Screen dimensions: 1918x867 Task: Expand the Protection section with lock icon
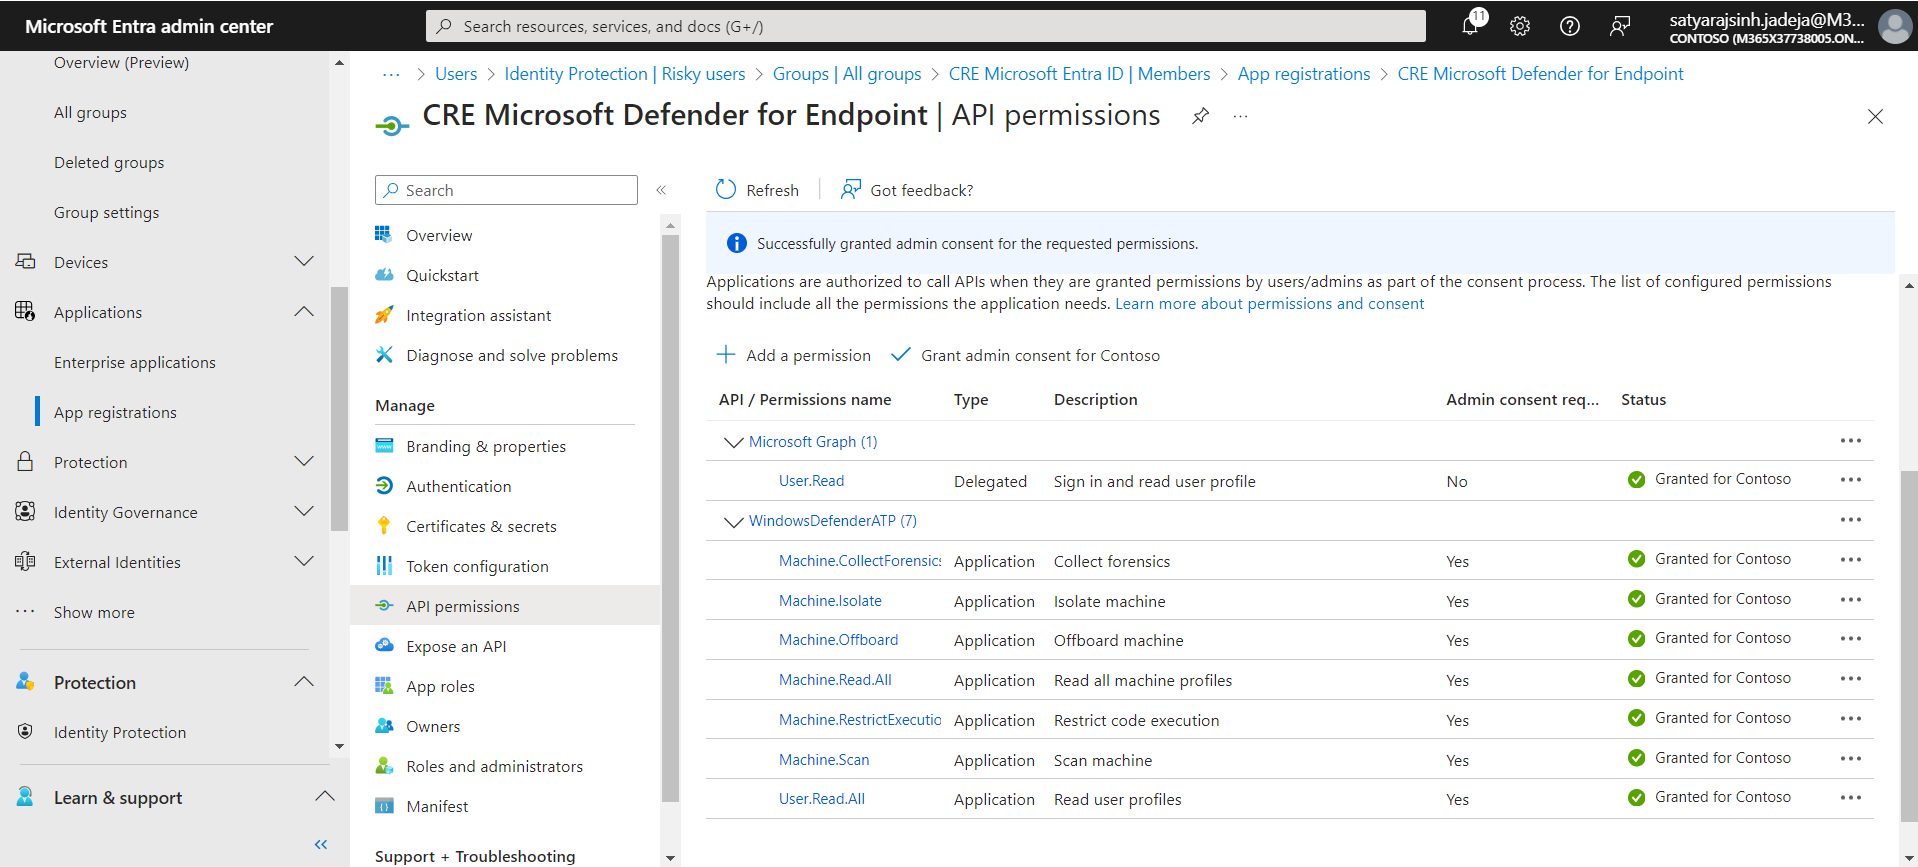(304, 461)
